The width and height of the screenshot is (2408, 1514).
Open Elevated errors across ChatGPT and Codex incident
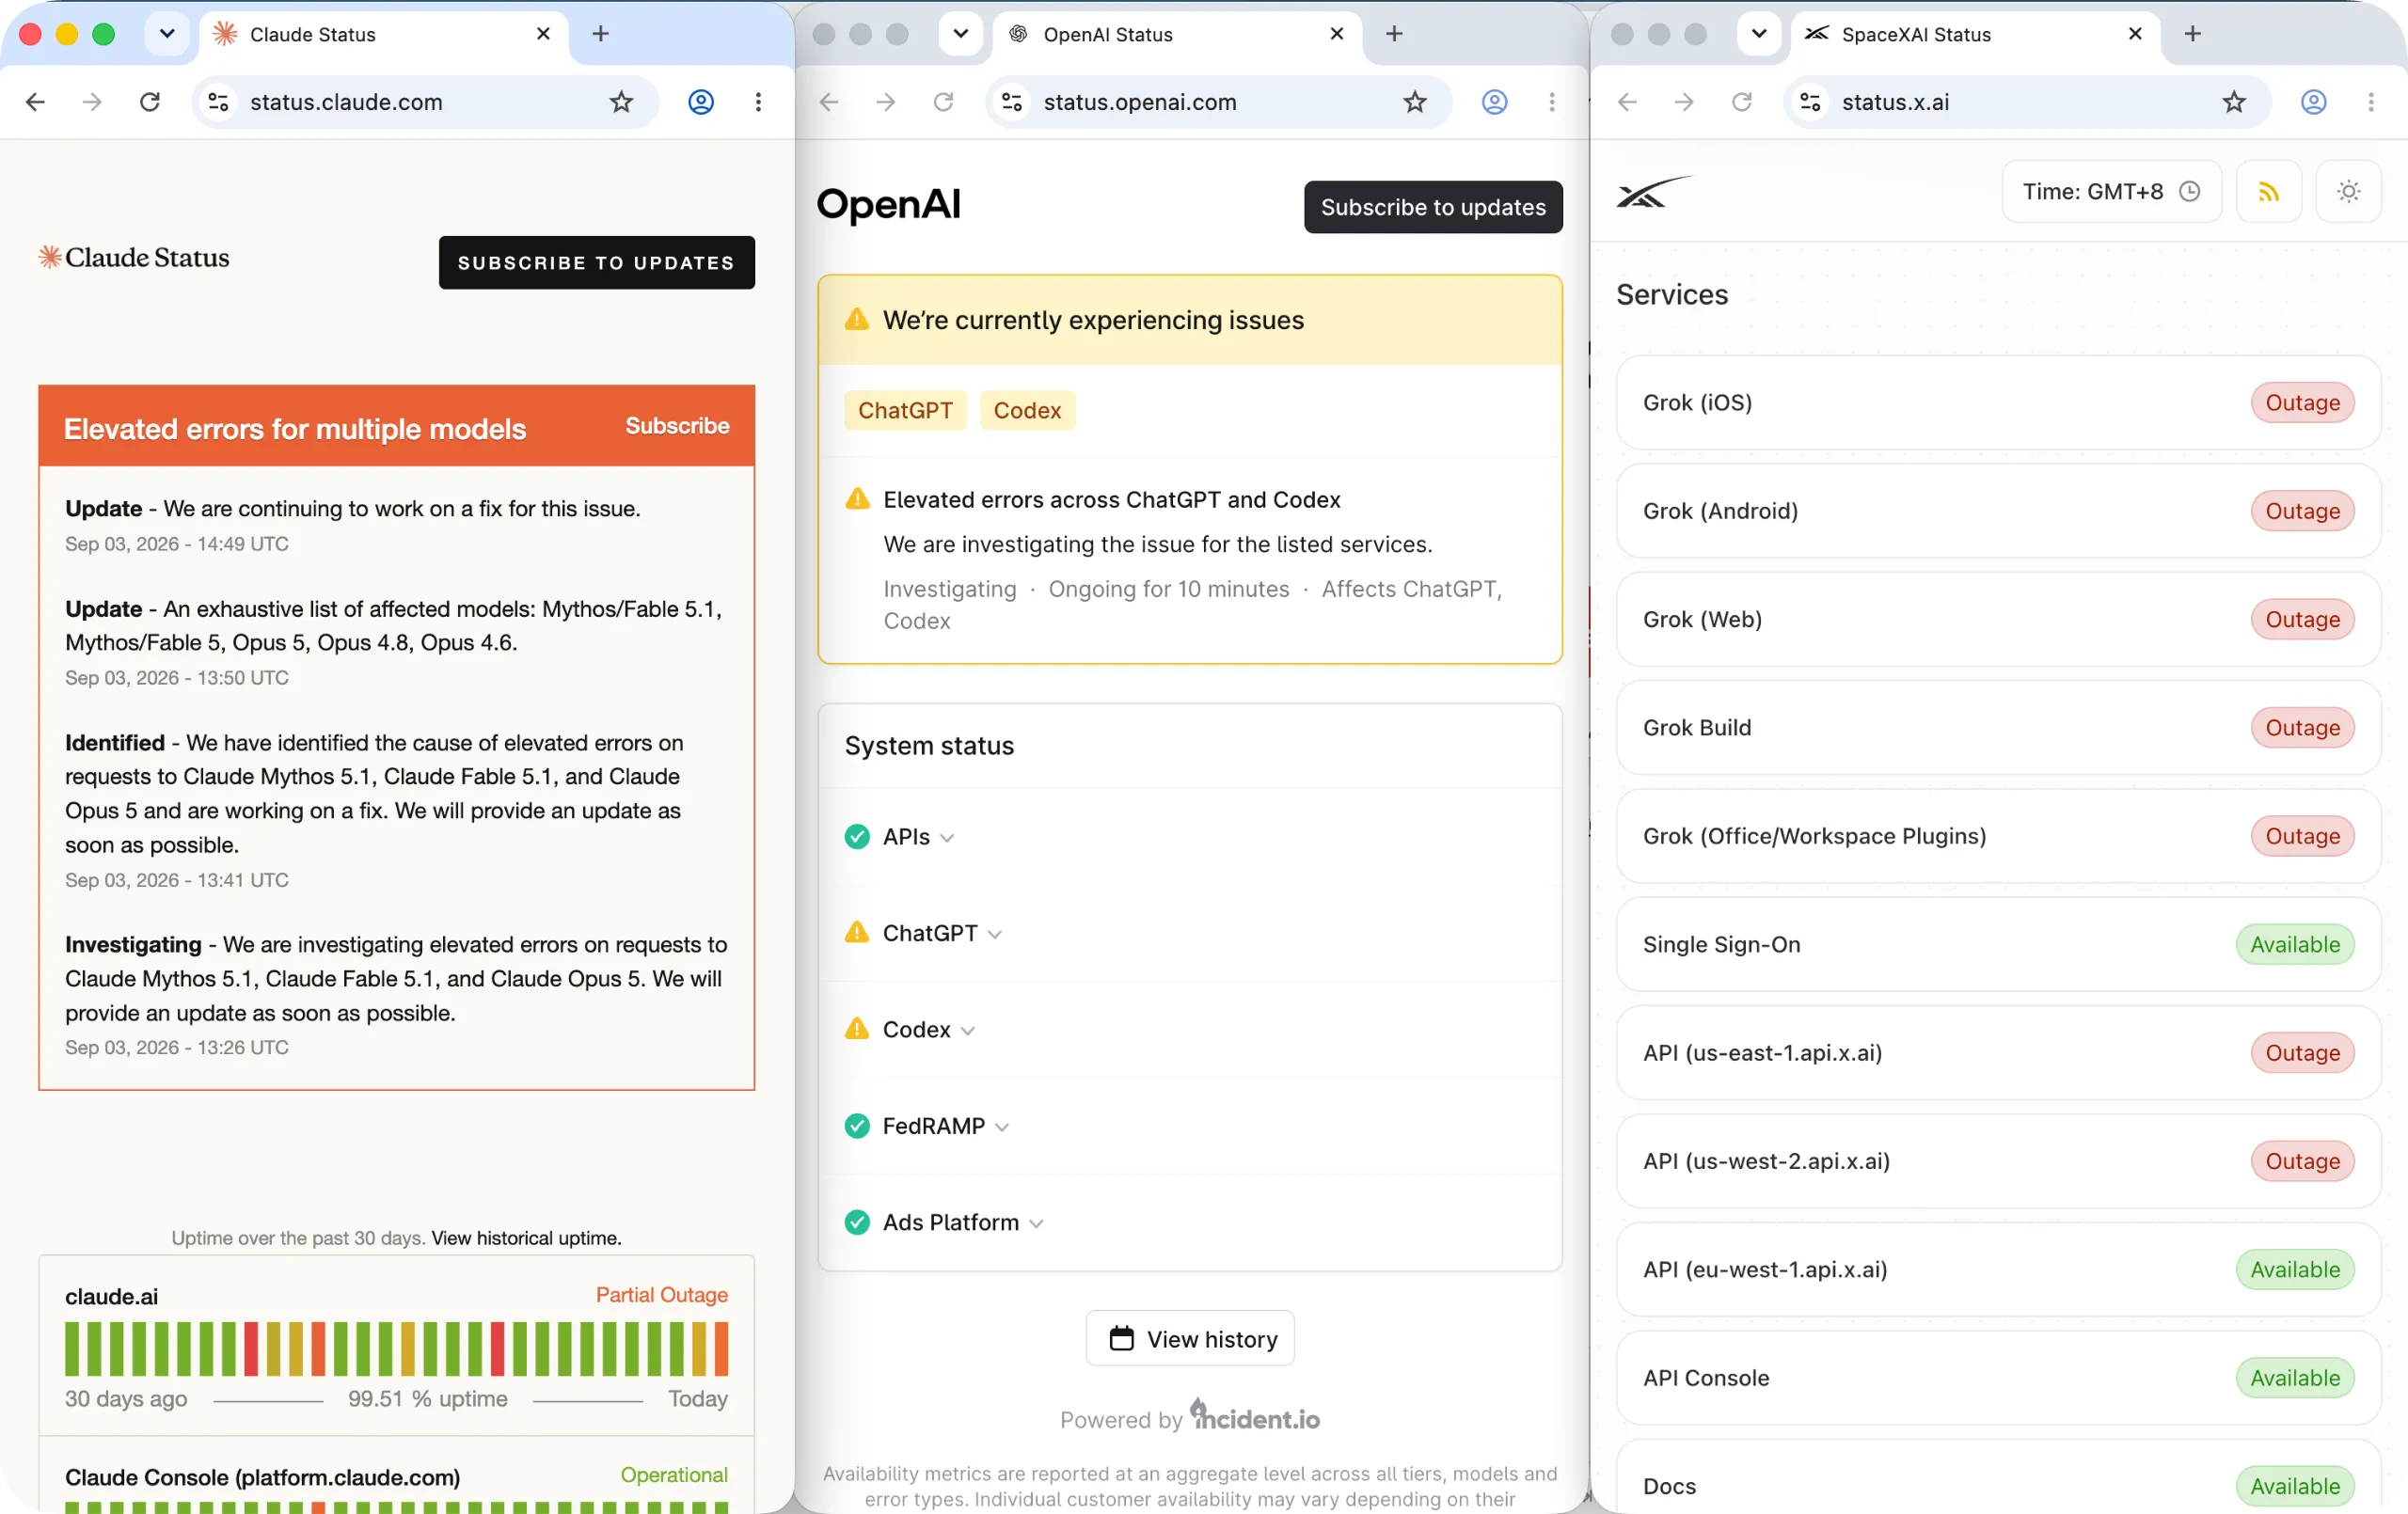1111,499
